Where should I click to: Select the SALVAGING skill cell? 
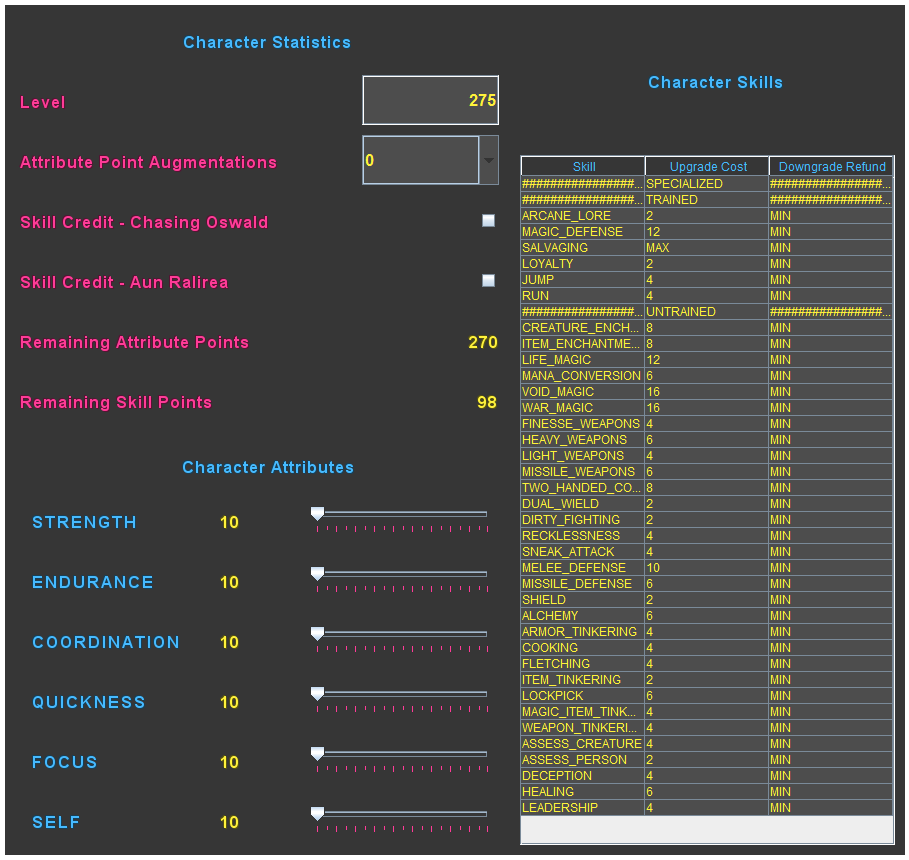pos(583,248)
